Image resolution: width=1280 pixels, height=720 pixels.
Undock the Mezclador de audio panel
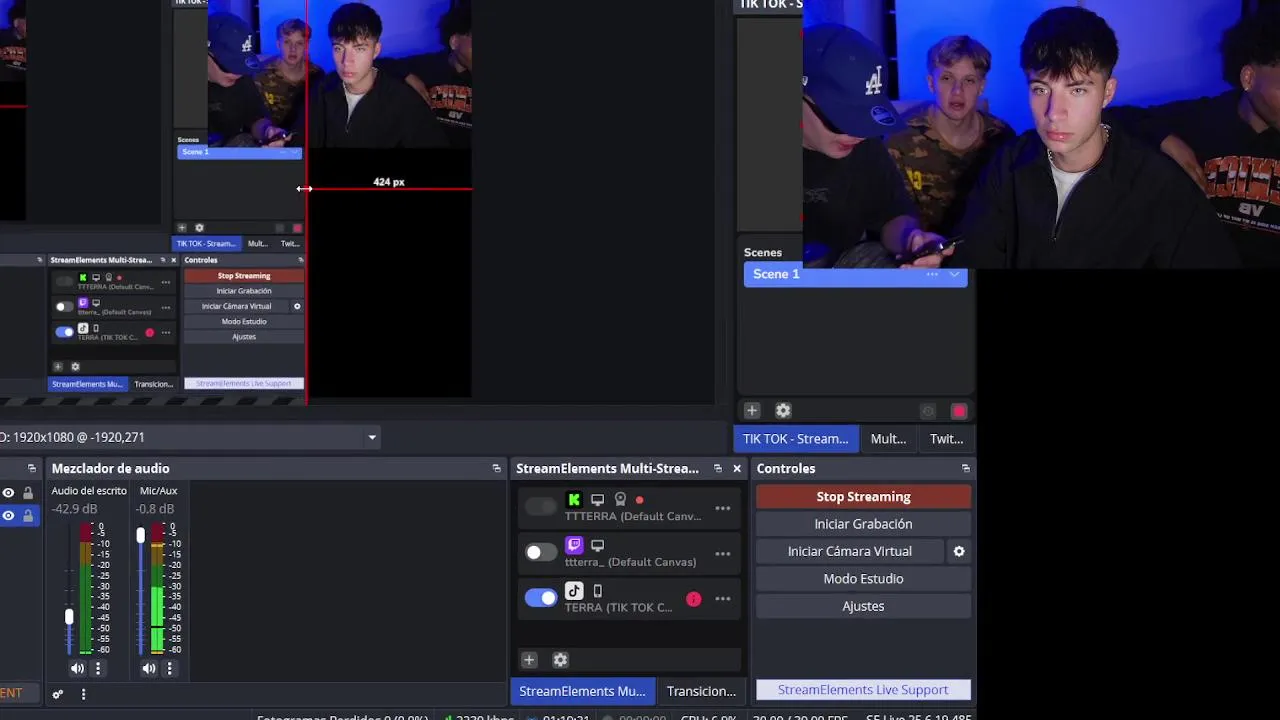click(x=496, y=468)
